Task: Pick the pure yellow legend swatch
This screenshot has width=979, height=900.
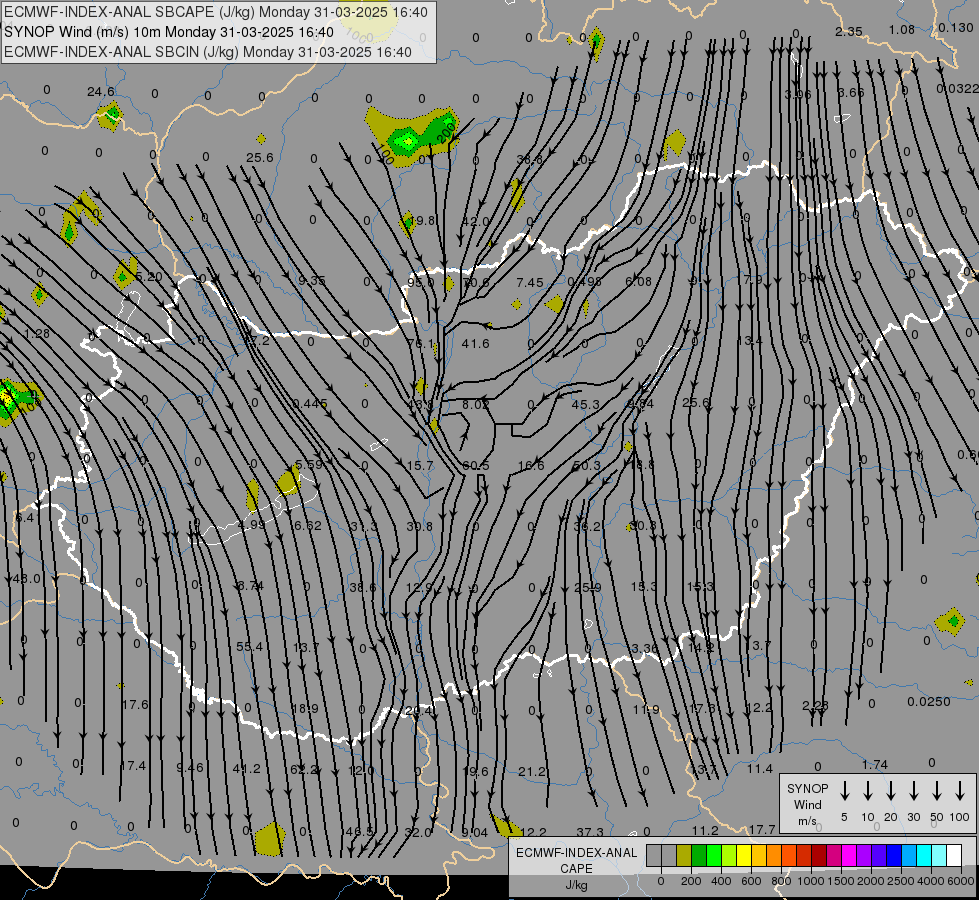Action: [x=744, y=856]
